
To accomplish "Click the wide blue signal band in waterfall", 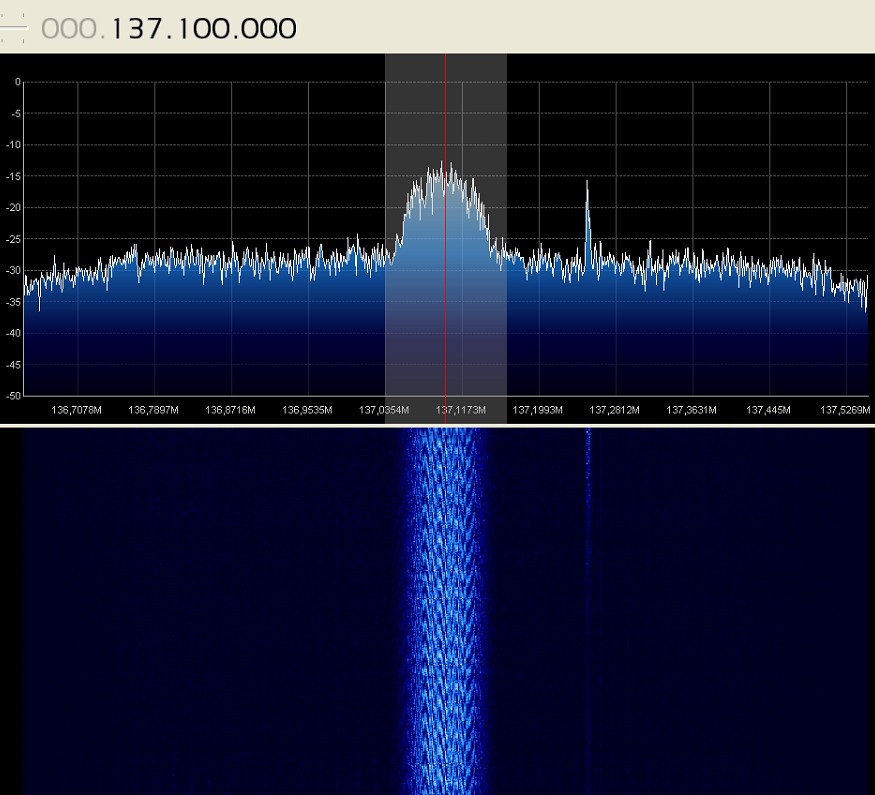I will pyautogui.click(x=445, y=611).
